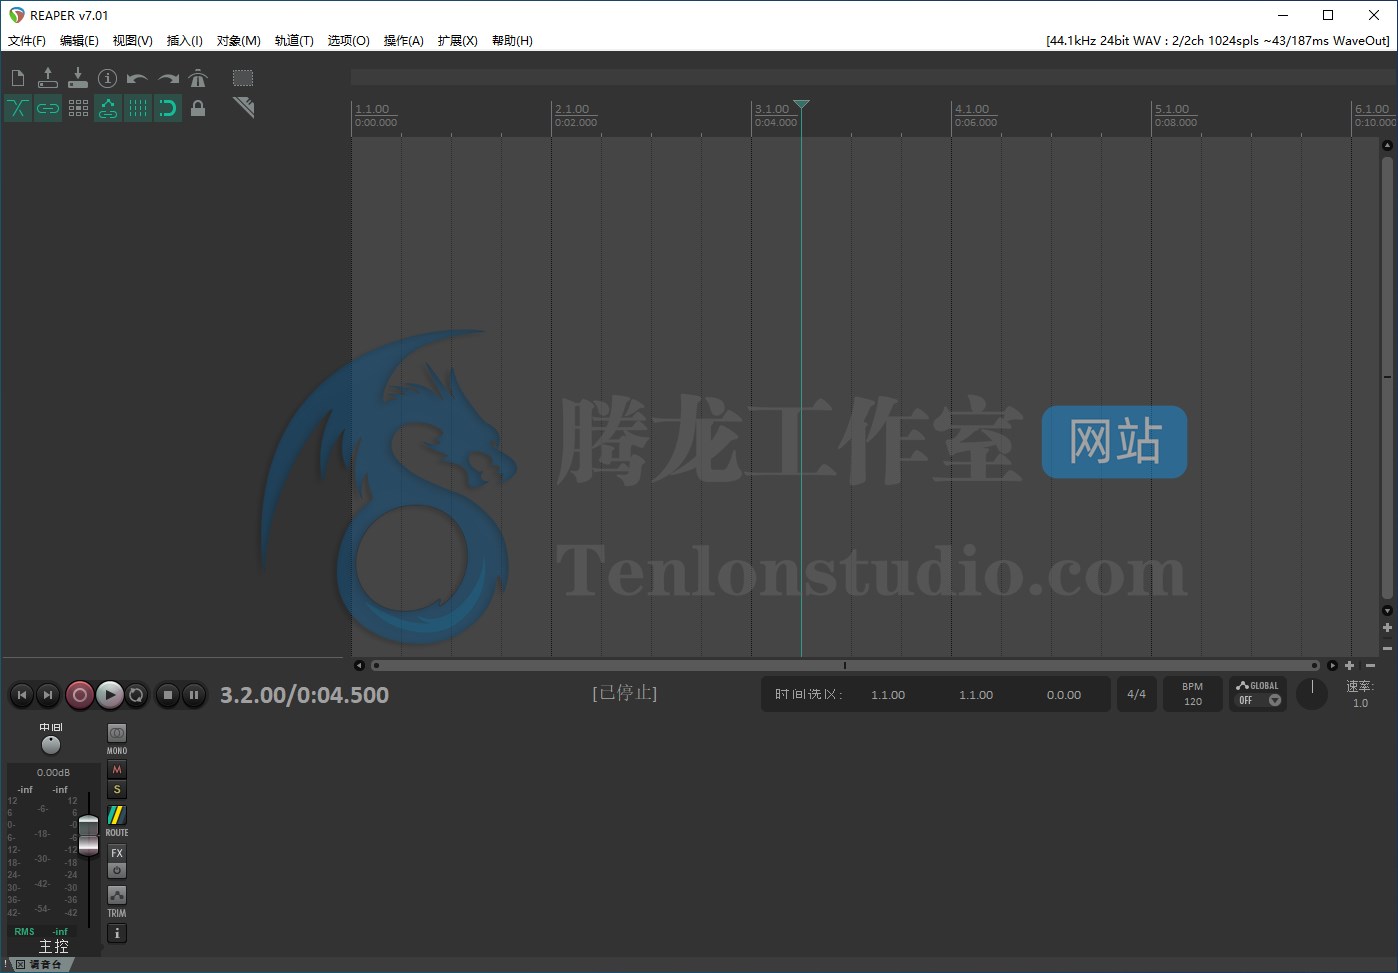
Task: Click the edit cursor marker on ruler
Action: (x=801, y=105)
